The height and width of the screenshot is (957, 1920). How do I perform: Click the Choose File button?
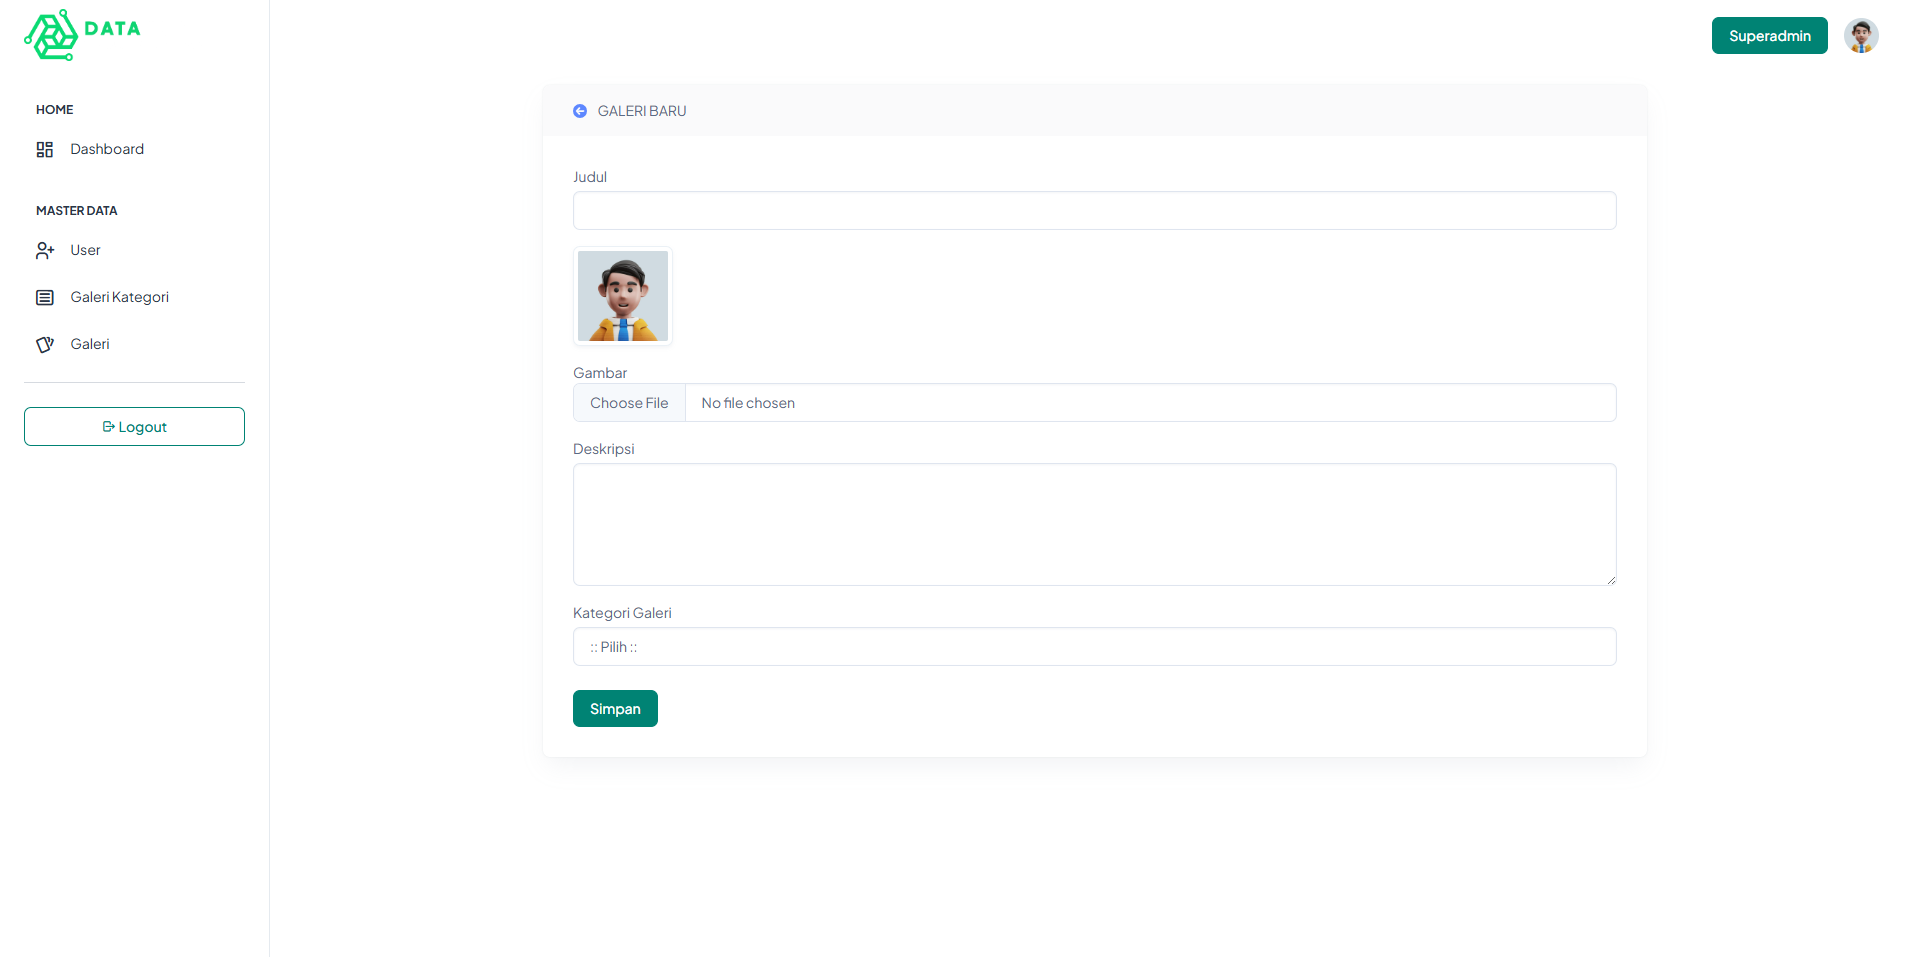(629, 403)
